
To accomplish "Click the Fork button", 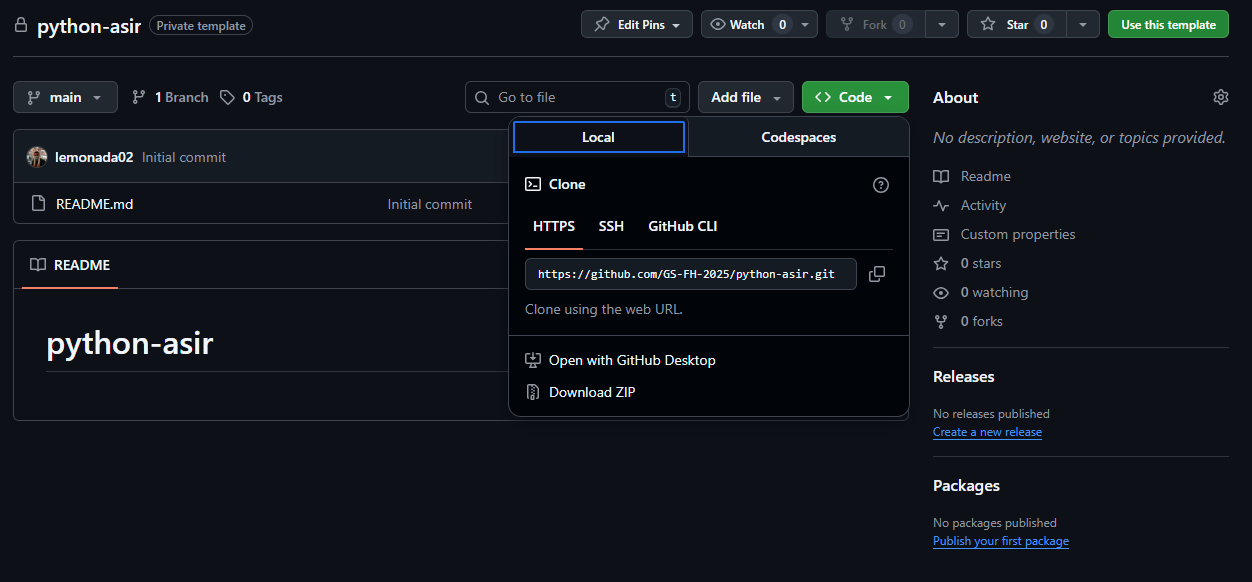I will [875, 25].
